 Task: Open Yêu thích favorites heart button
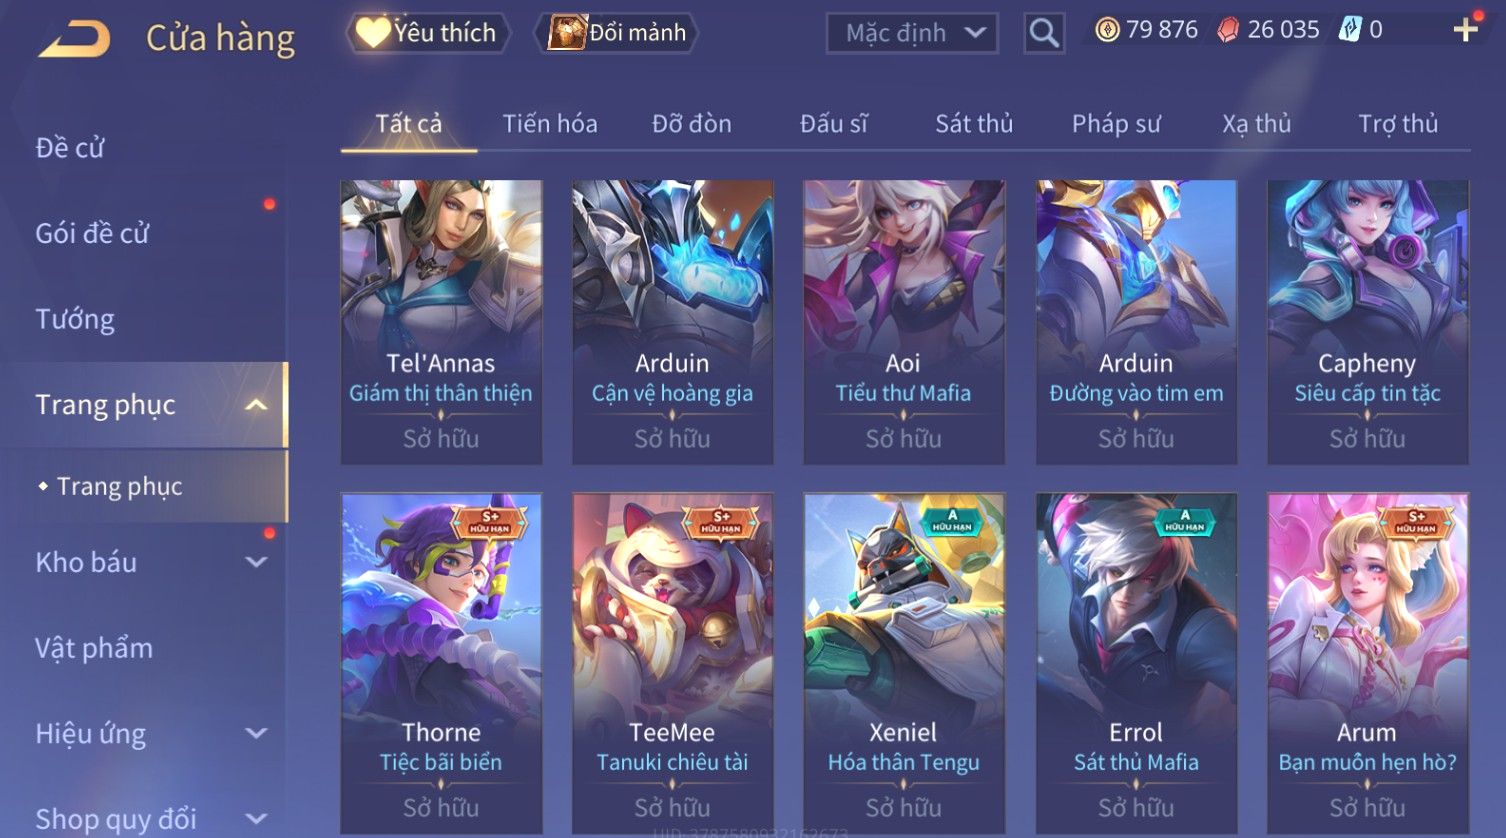pyautogui.click(x=427, y=33)
